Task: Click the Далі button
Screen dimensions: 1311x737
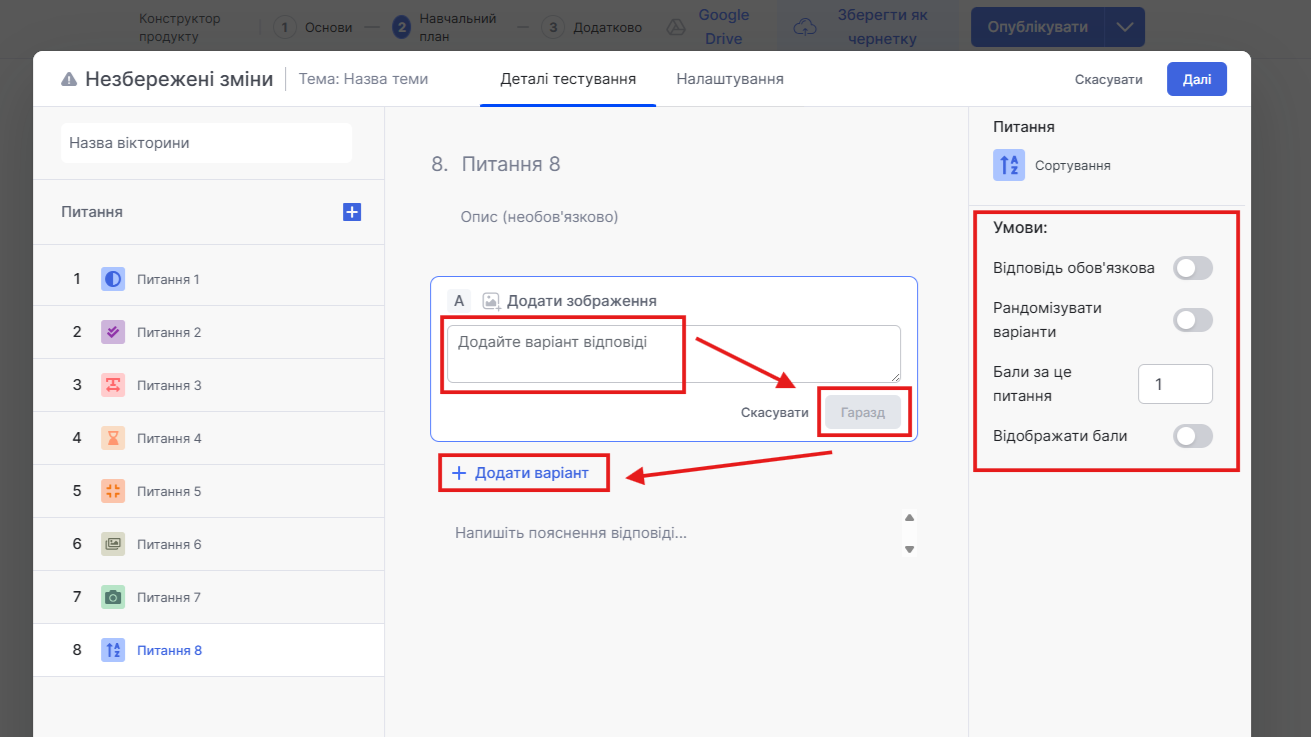Action: (1196, 79)
